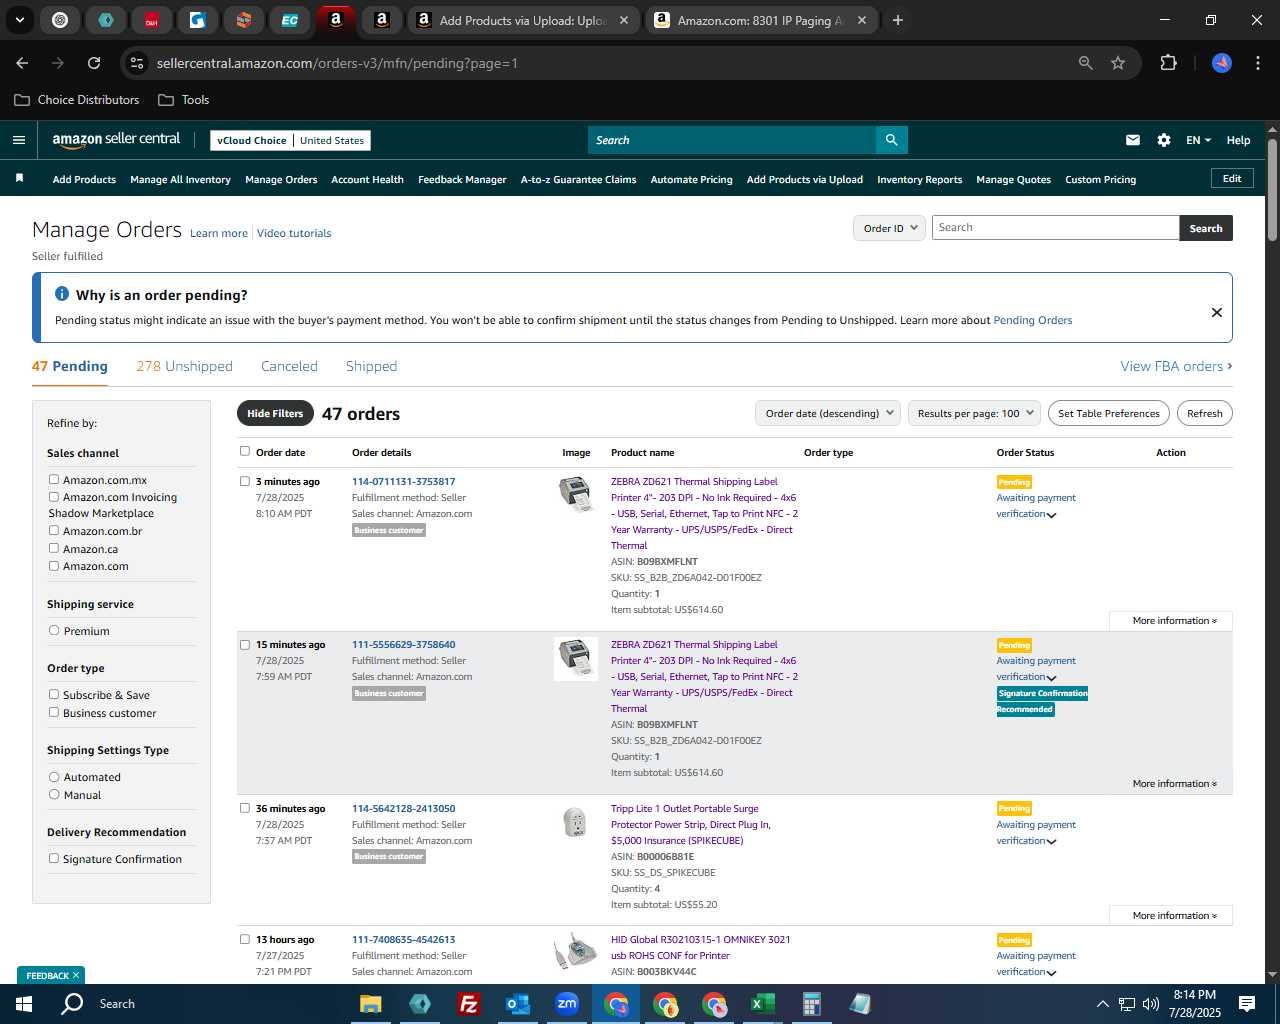Select the Automated shipping settings radio
Image resolution: width=1280 pixels, height=1024 pixels.
(x=54, y=777)
